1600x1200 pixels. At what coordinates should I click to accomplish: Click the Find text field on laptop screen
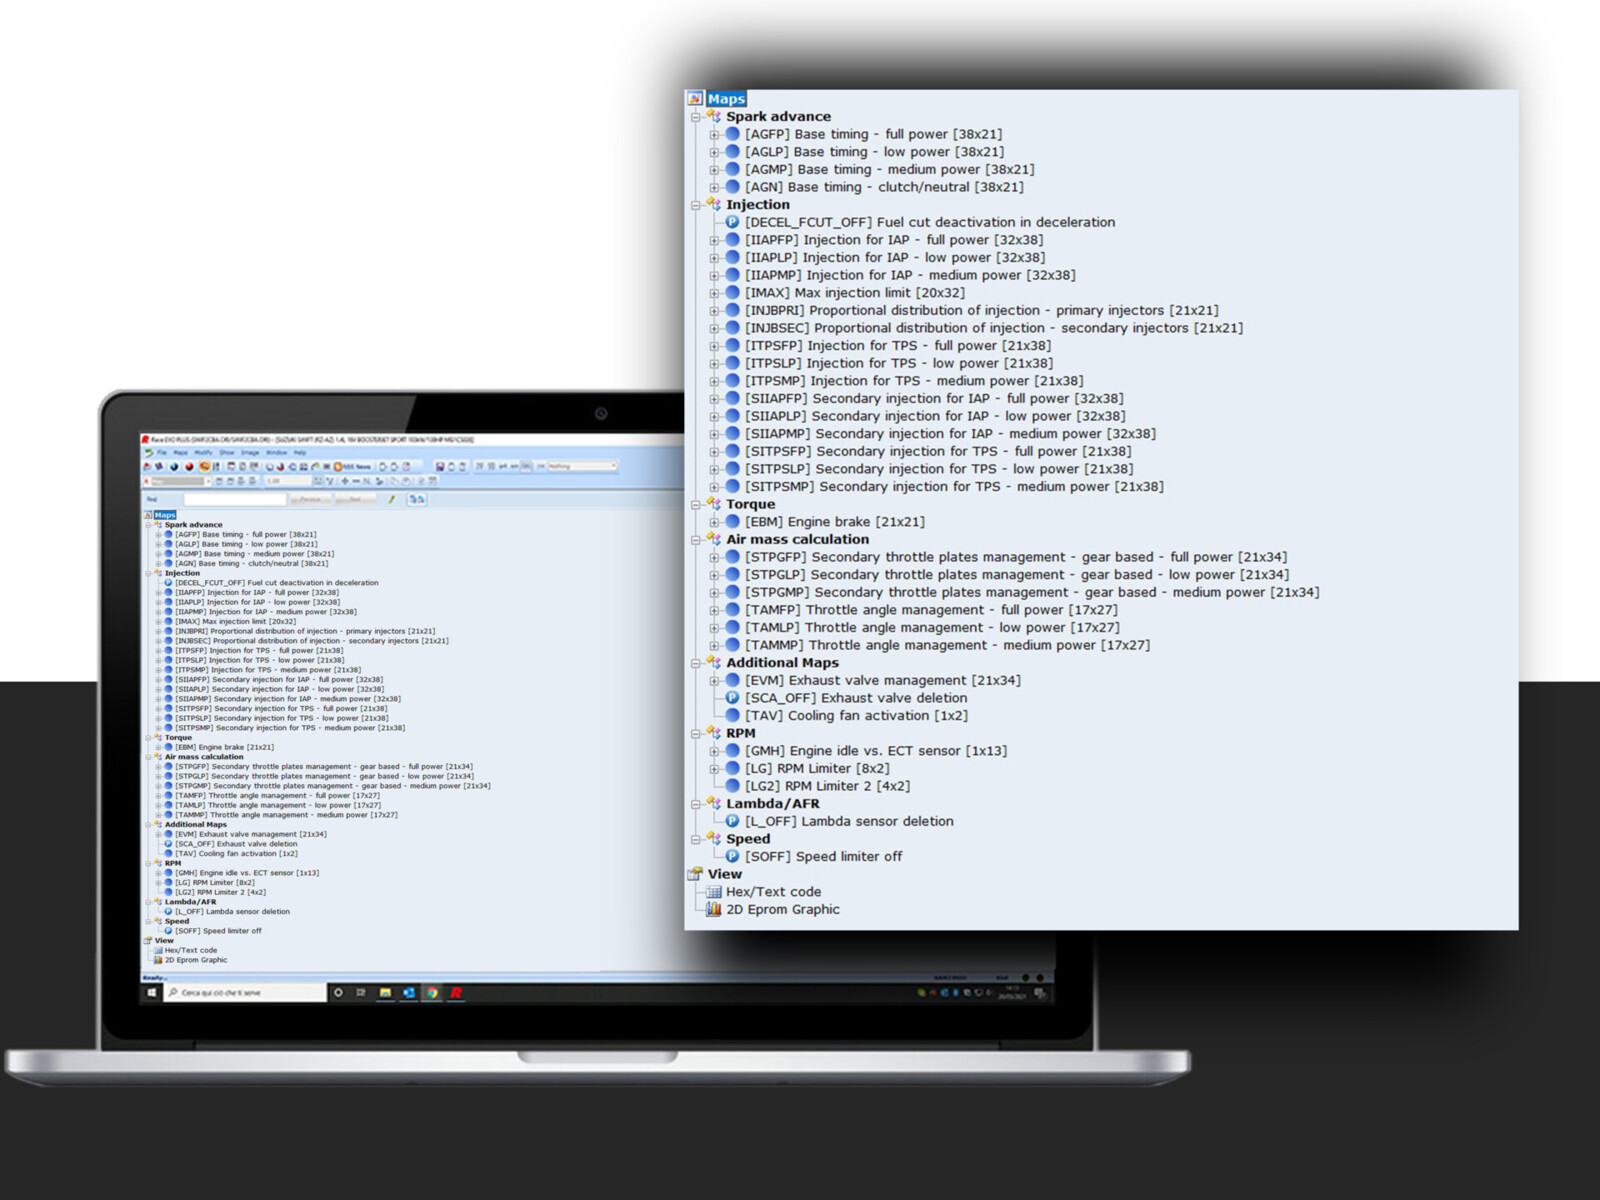235,499
